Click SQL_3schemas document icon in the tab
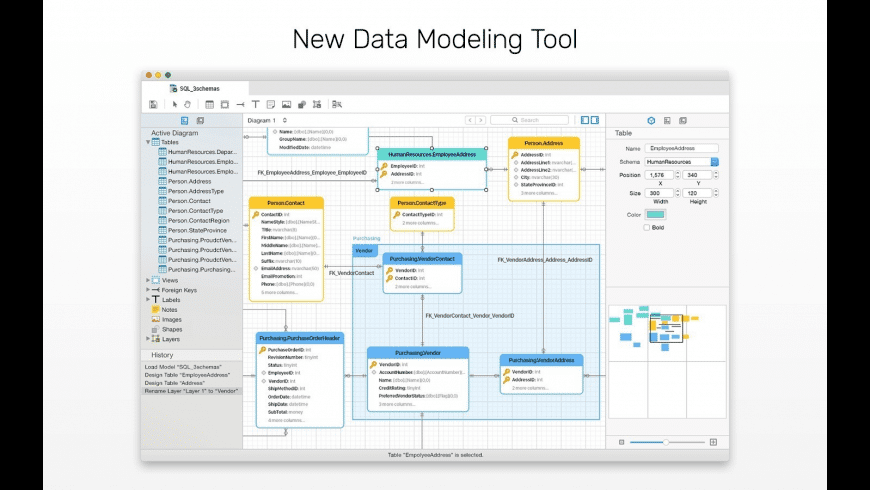 pos(173,88)
